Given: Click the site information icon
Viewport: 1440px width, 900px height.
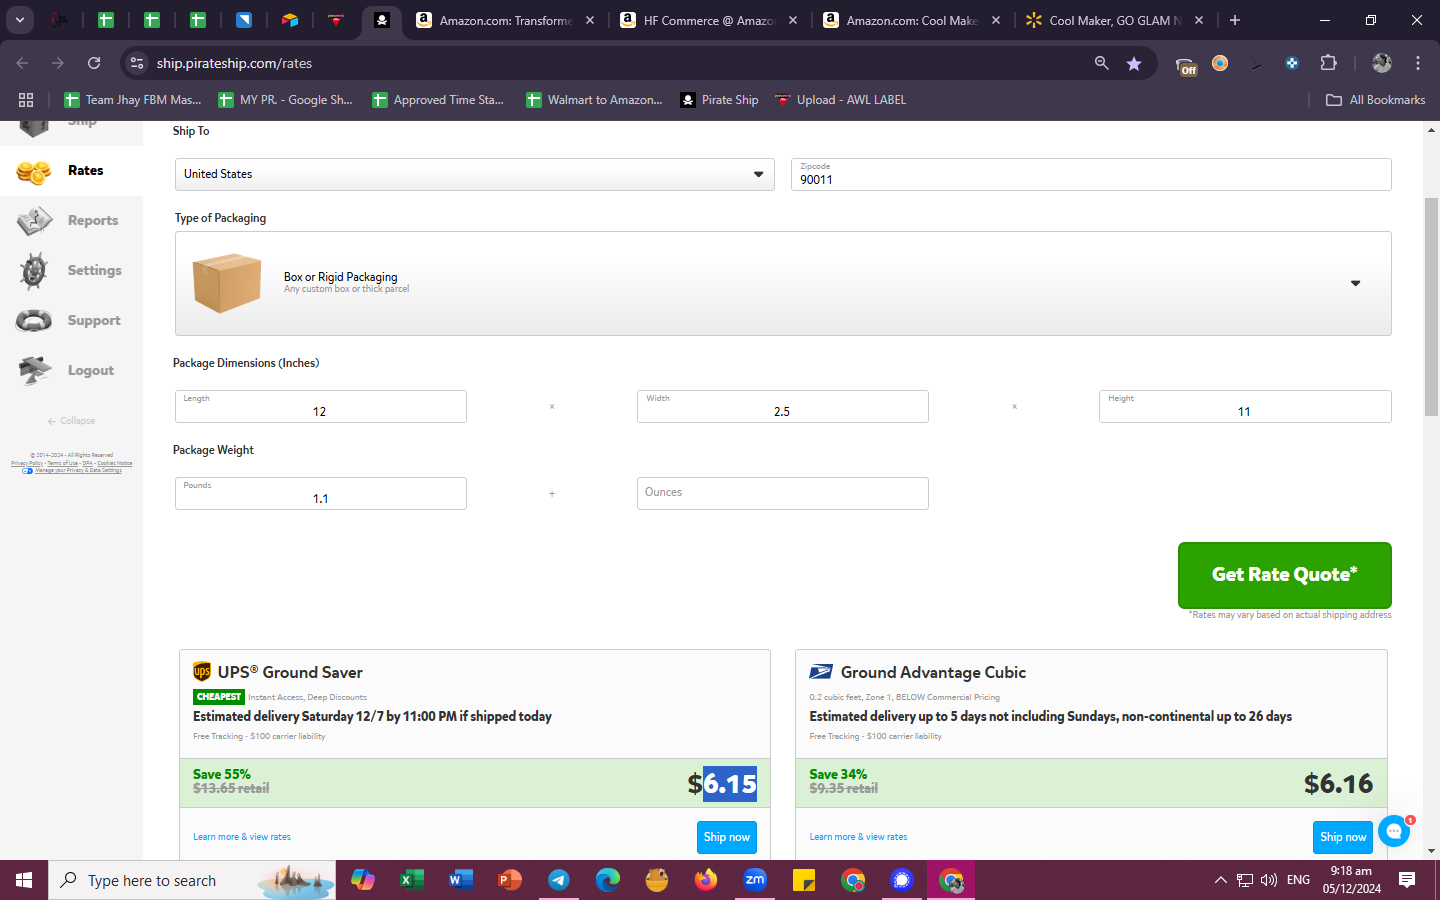Looking at the screenshot, I should pos(137,63).
